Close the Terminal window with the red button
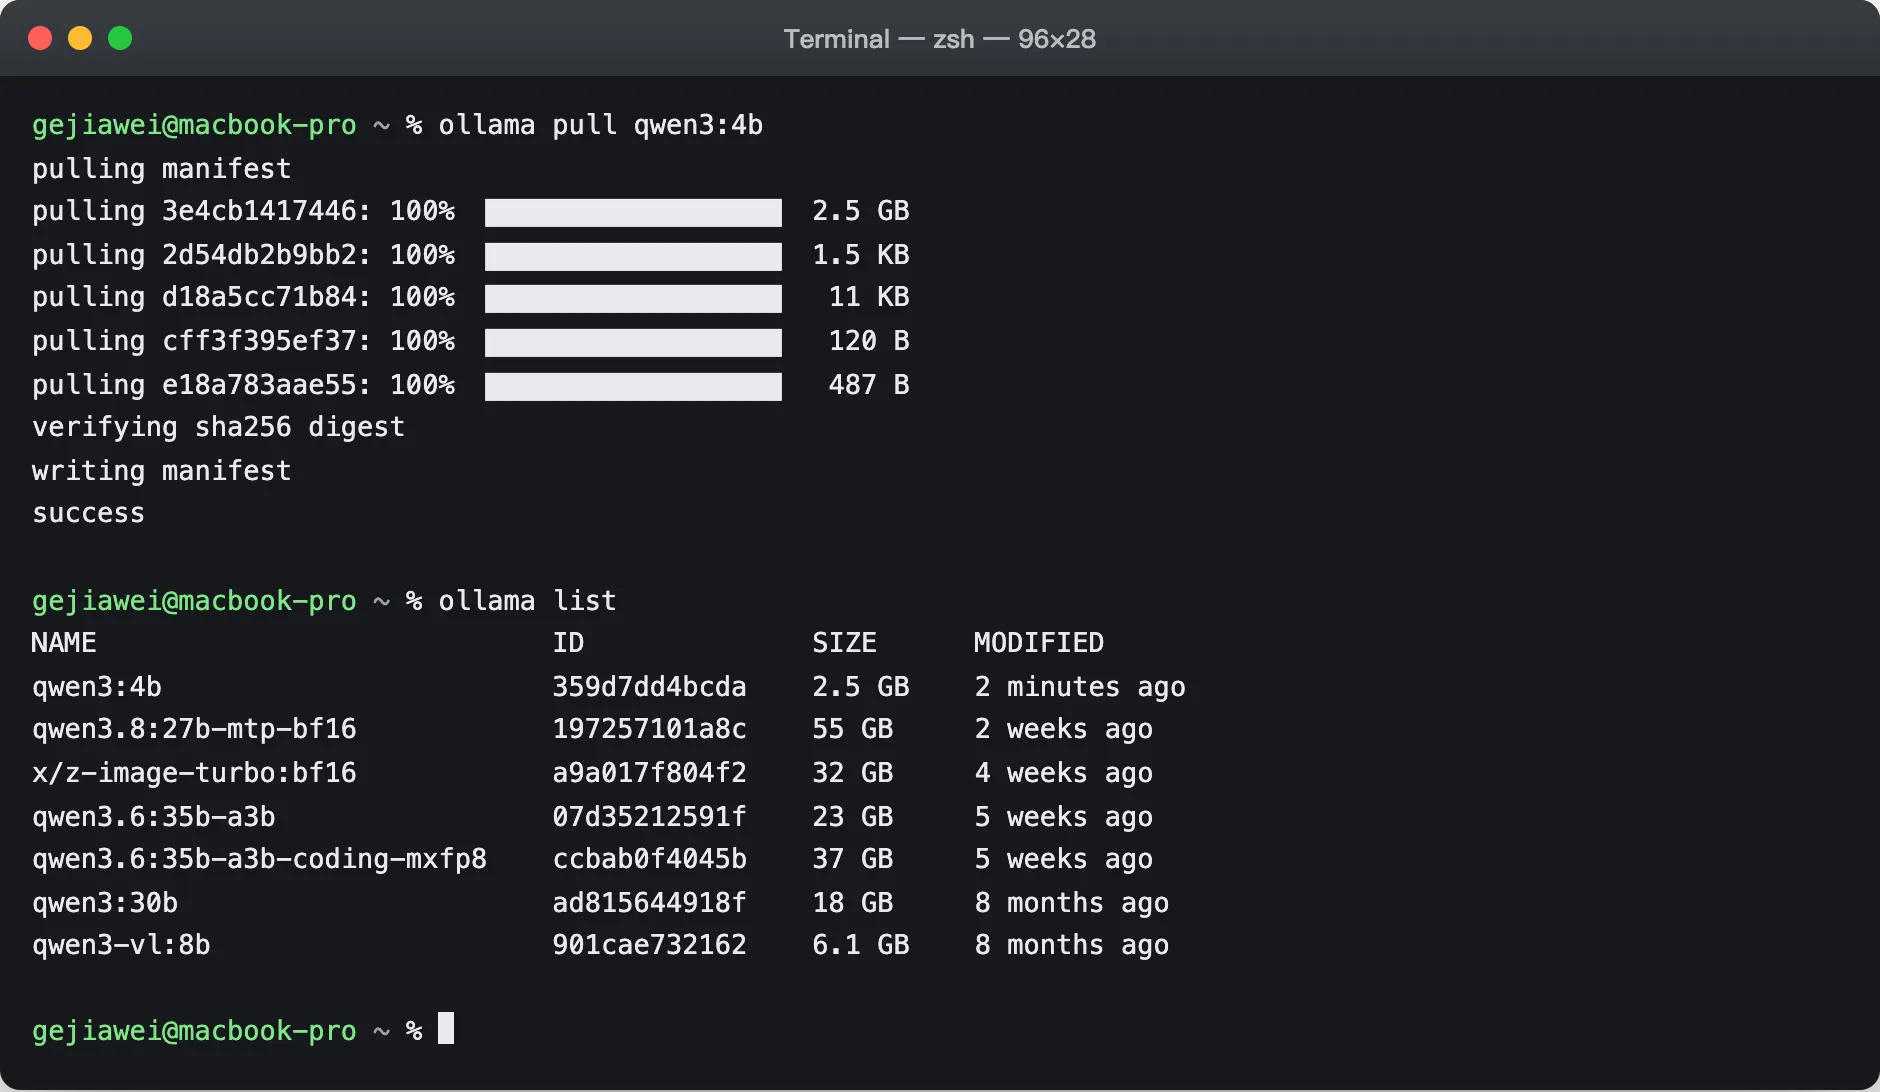The height and width of the screenshot is (1092, 1880). (40, 38)
